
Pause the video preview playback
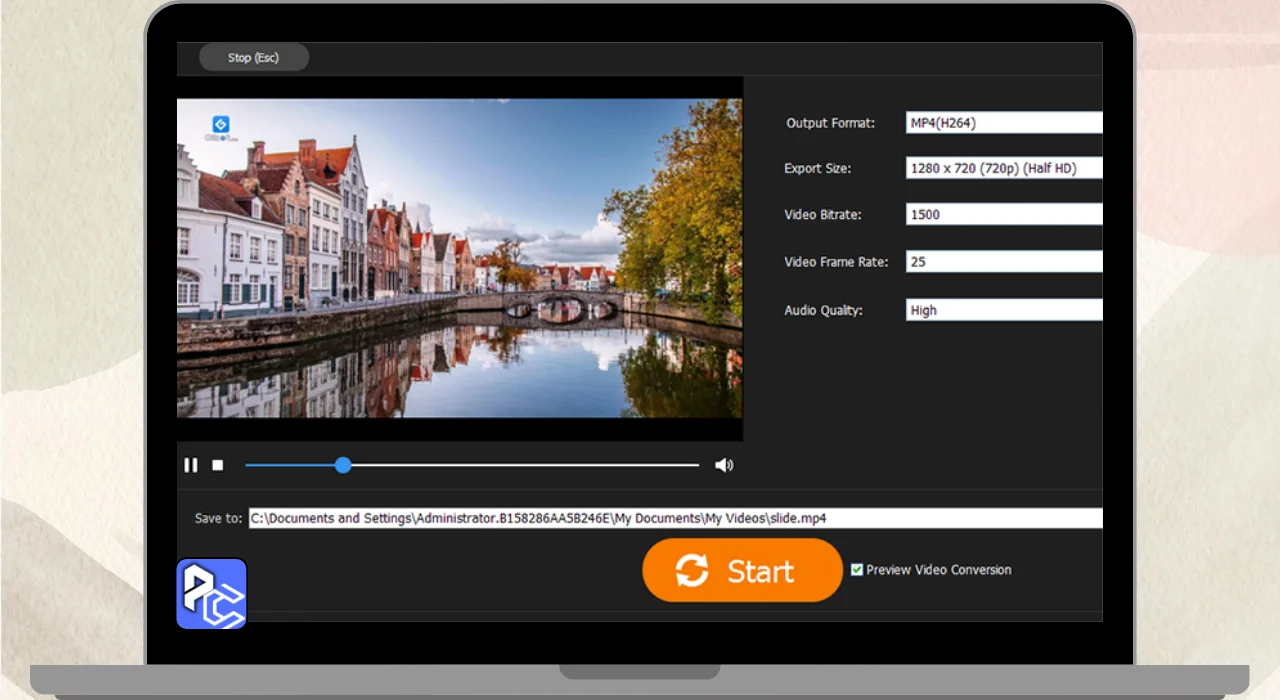(x=190, y=465)
